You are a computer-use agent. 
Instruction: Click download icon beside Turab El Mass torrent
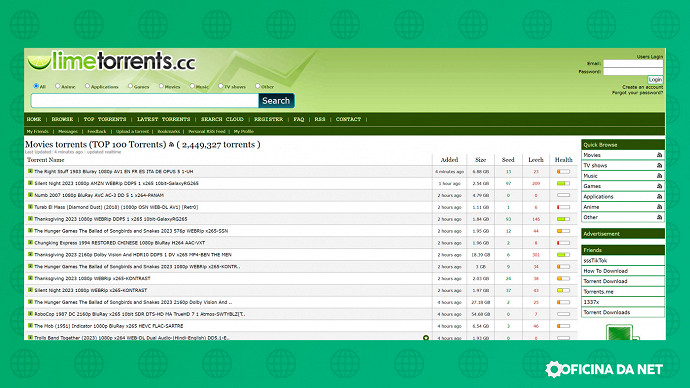30,207
